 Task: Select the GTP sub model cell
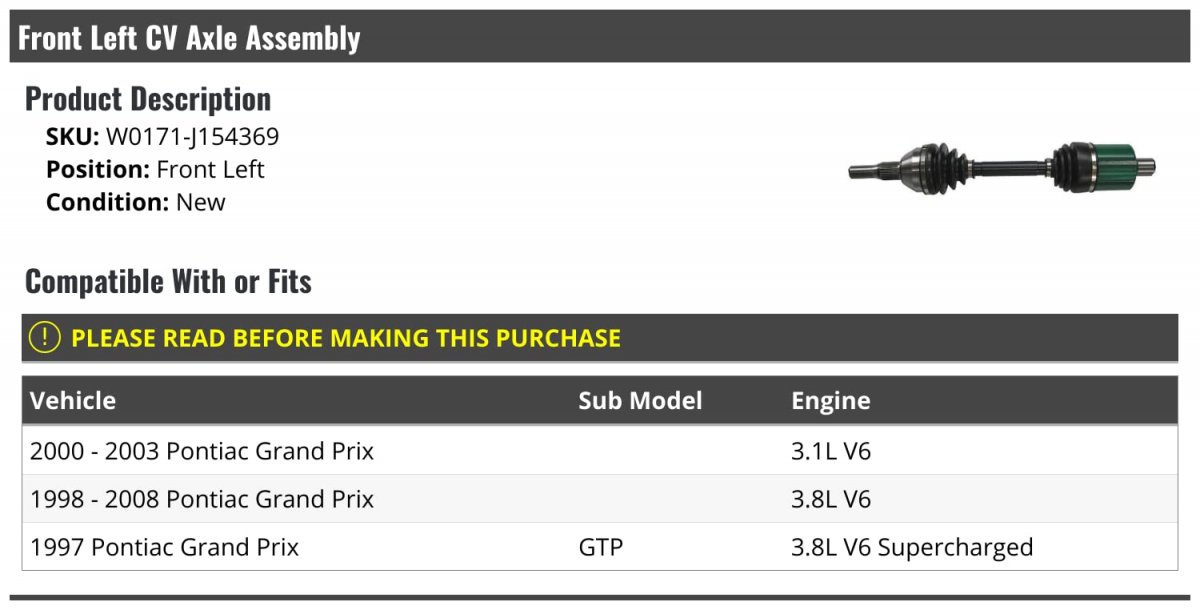click(600, 547)
